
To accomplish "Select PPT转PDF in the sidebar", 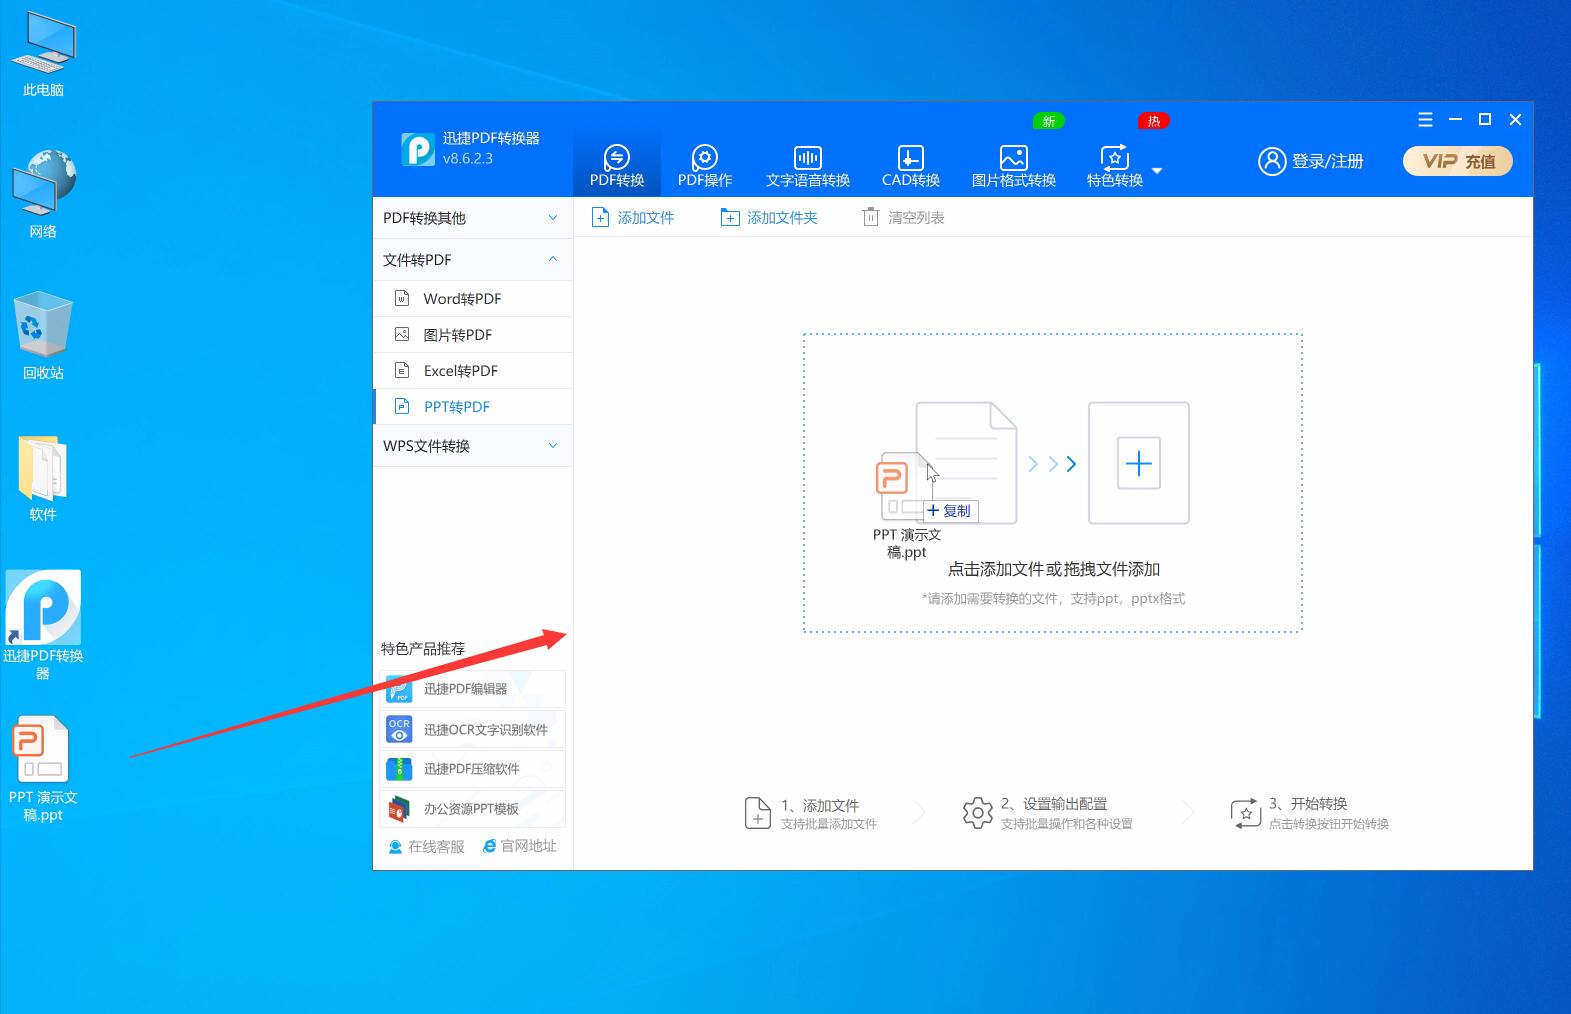I will (x=473, y=406).
